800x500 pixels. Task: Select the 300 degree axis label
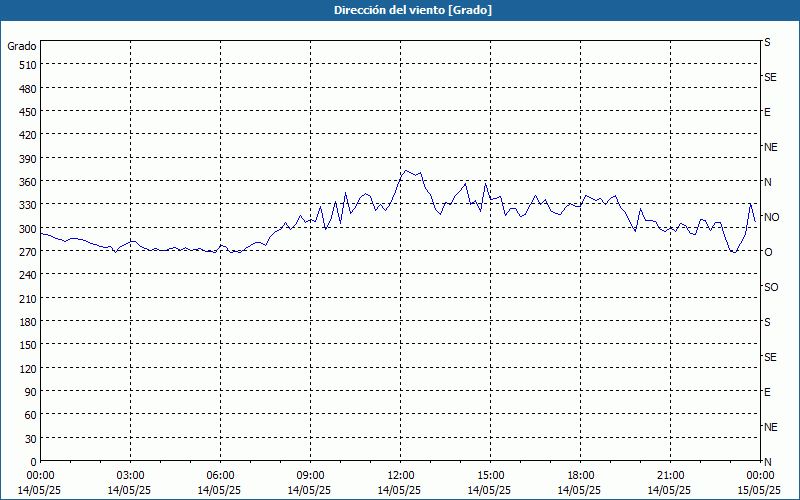click(28, 229)
